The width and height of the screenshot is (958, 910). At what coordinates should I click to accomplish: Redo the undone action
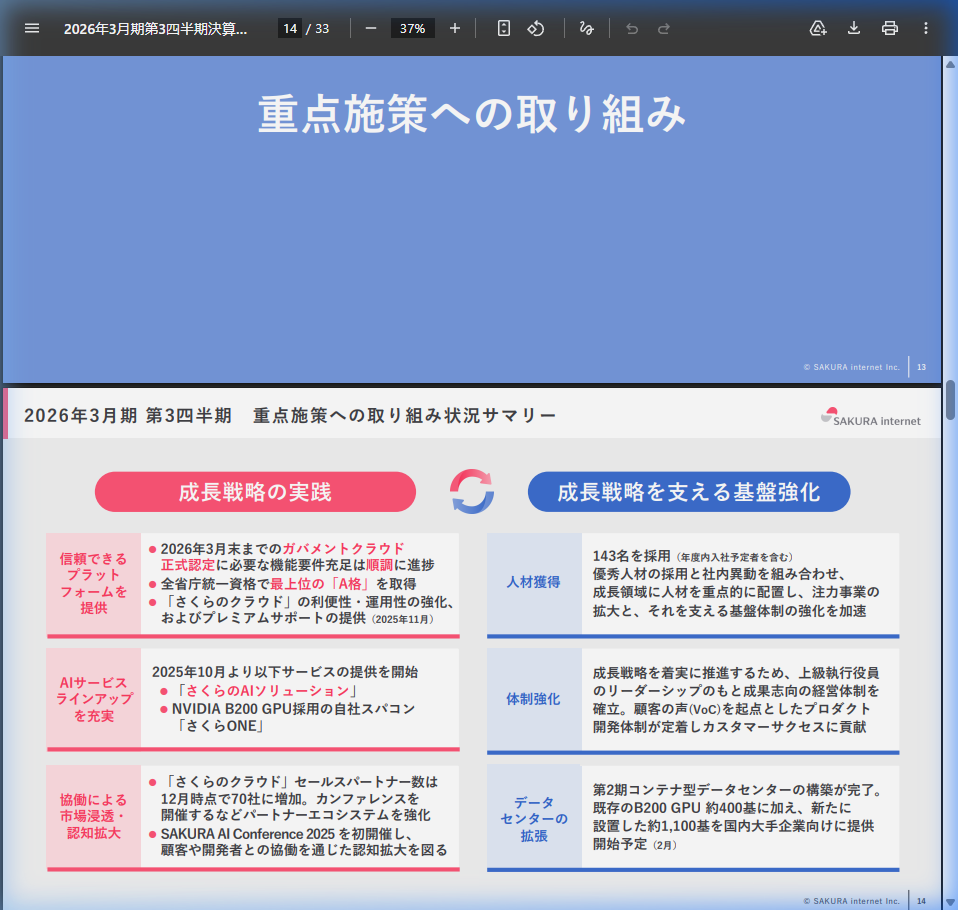663,28
